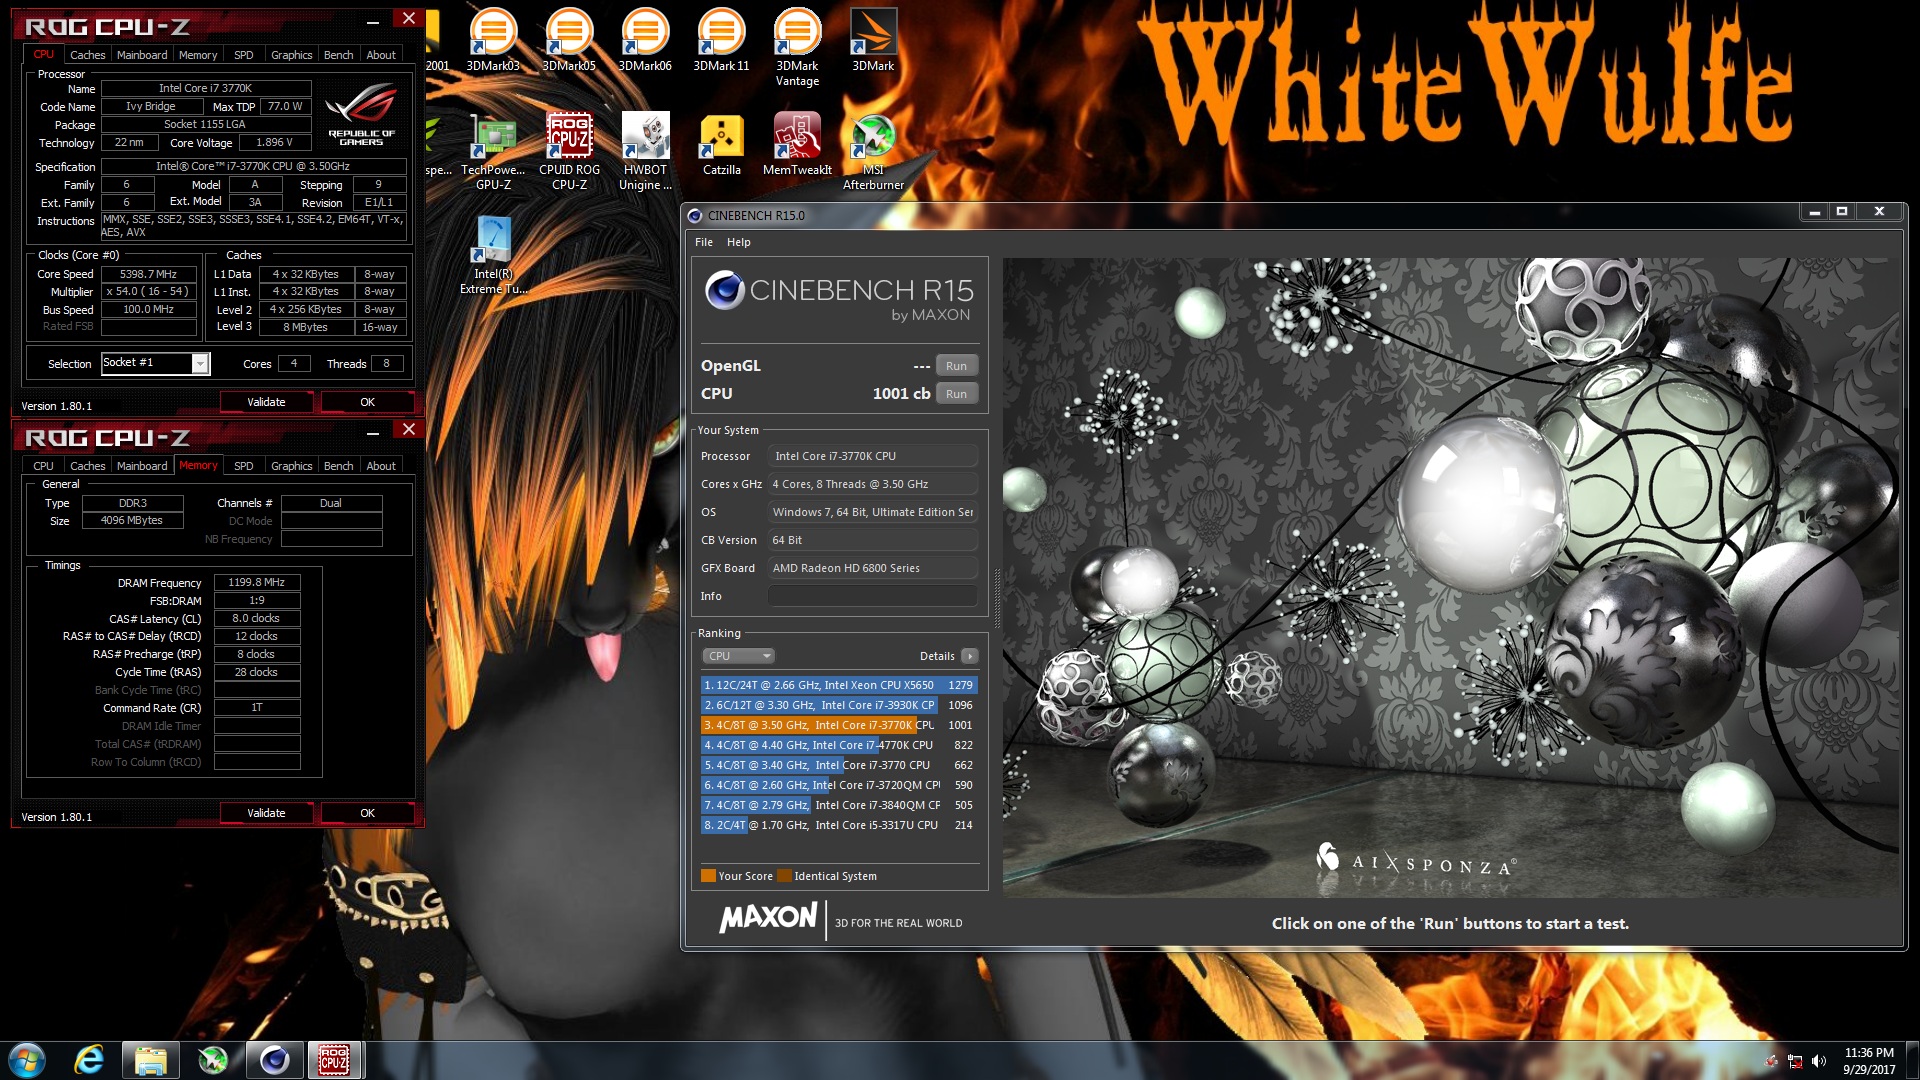Open SPD tab in upper CPU-Z window
This screenshot has width=1920, height=1080.
[x=244, y=55]
